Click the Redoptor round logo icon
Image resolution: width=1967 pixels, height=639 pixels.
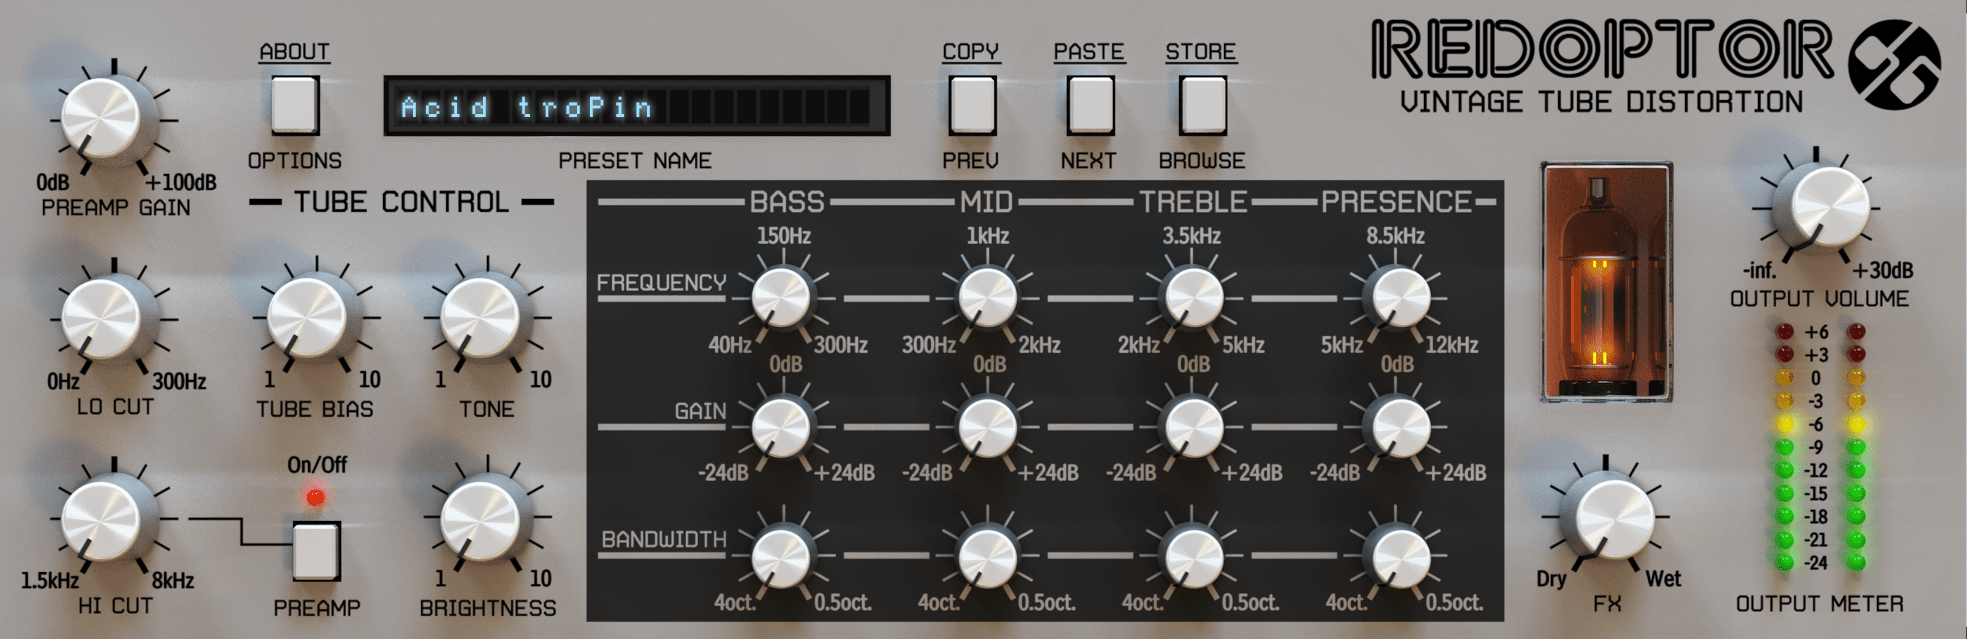point(1894,63)
